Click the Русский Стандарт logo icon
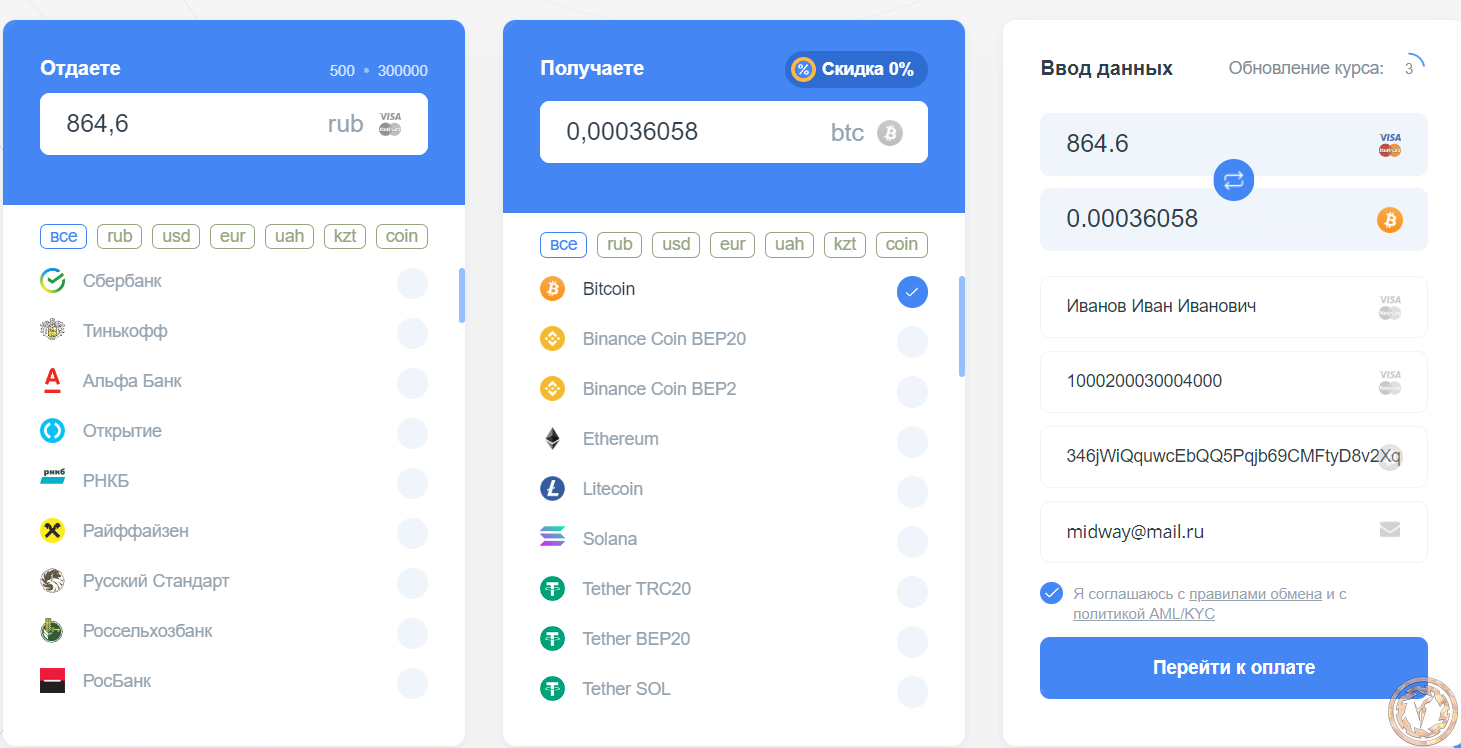This screenshot has height=748, width=1461. coord(52,581)
